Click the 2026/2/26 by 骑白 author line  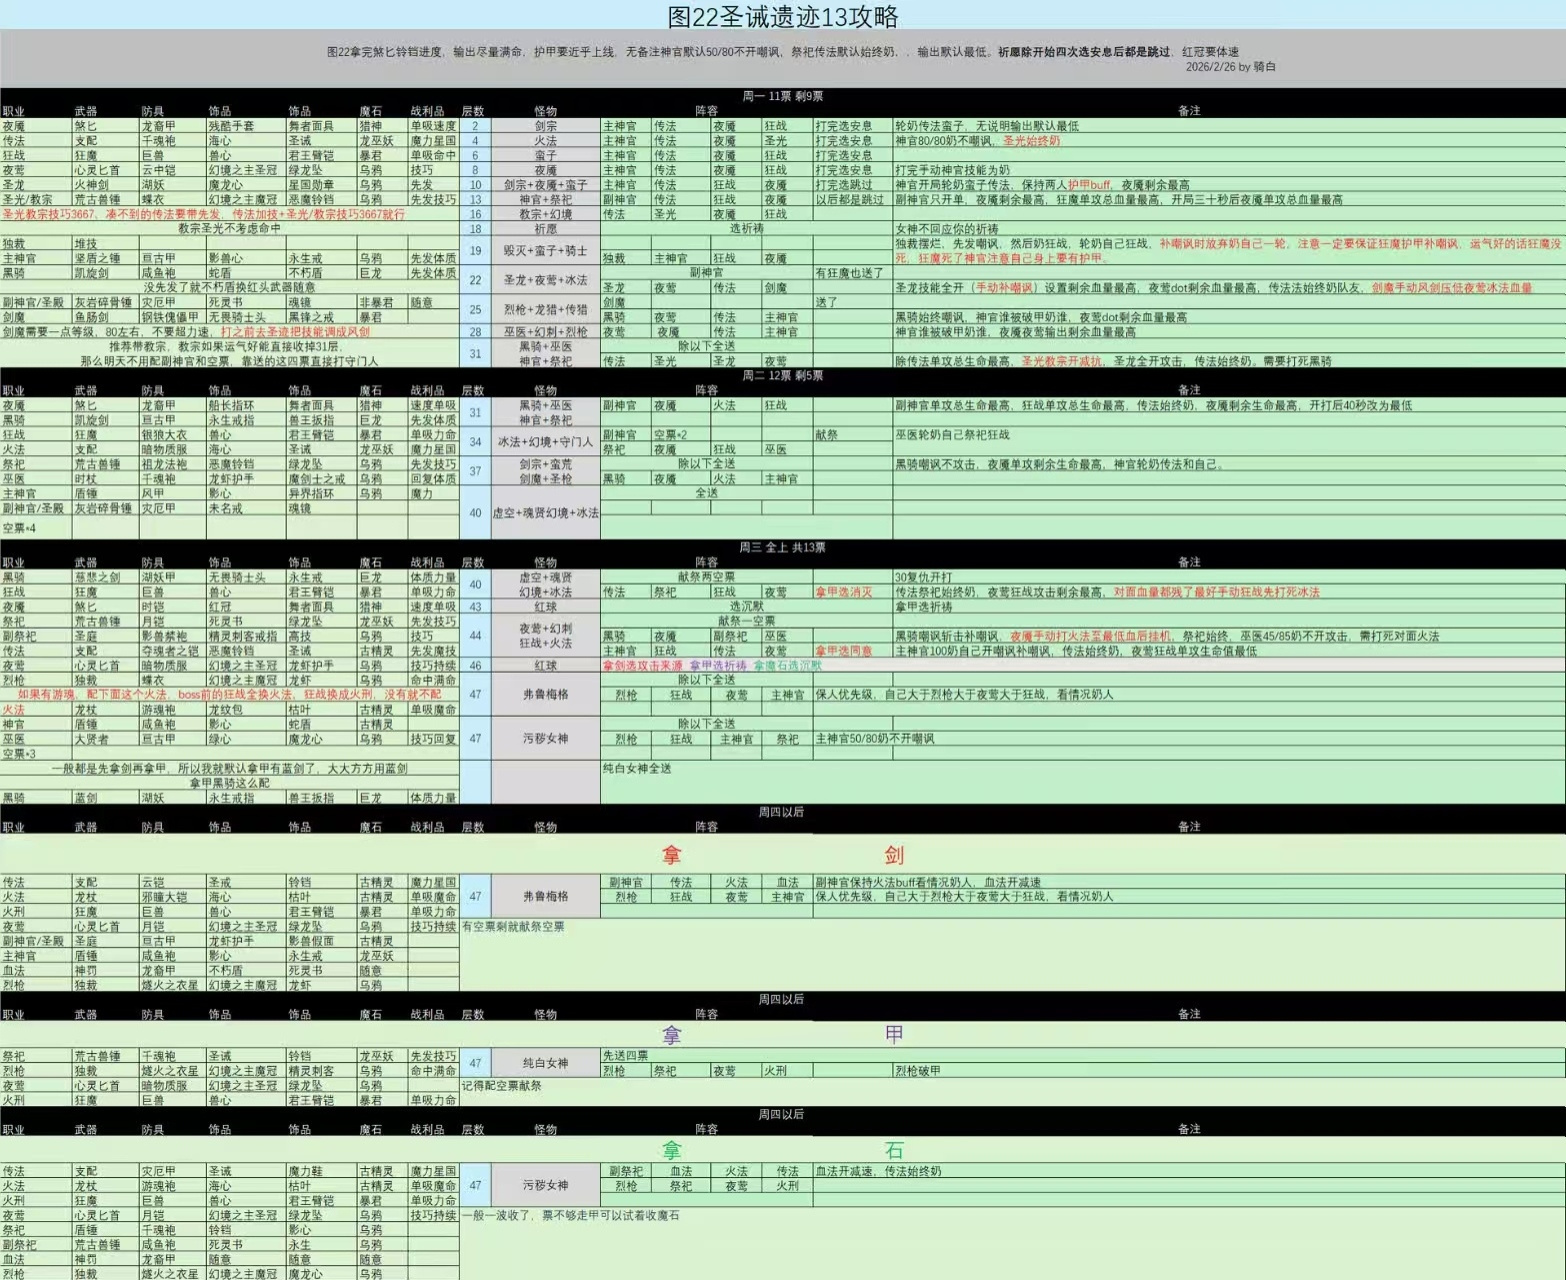coord(1230,67)
